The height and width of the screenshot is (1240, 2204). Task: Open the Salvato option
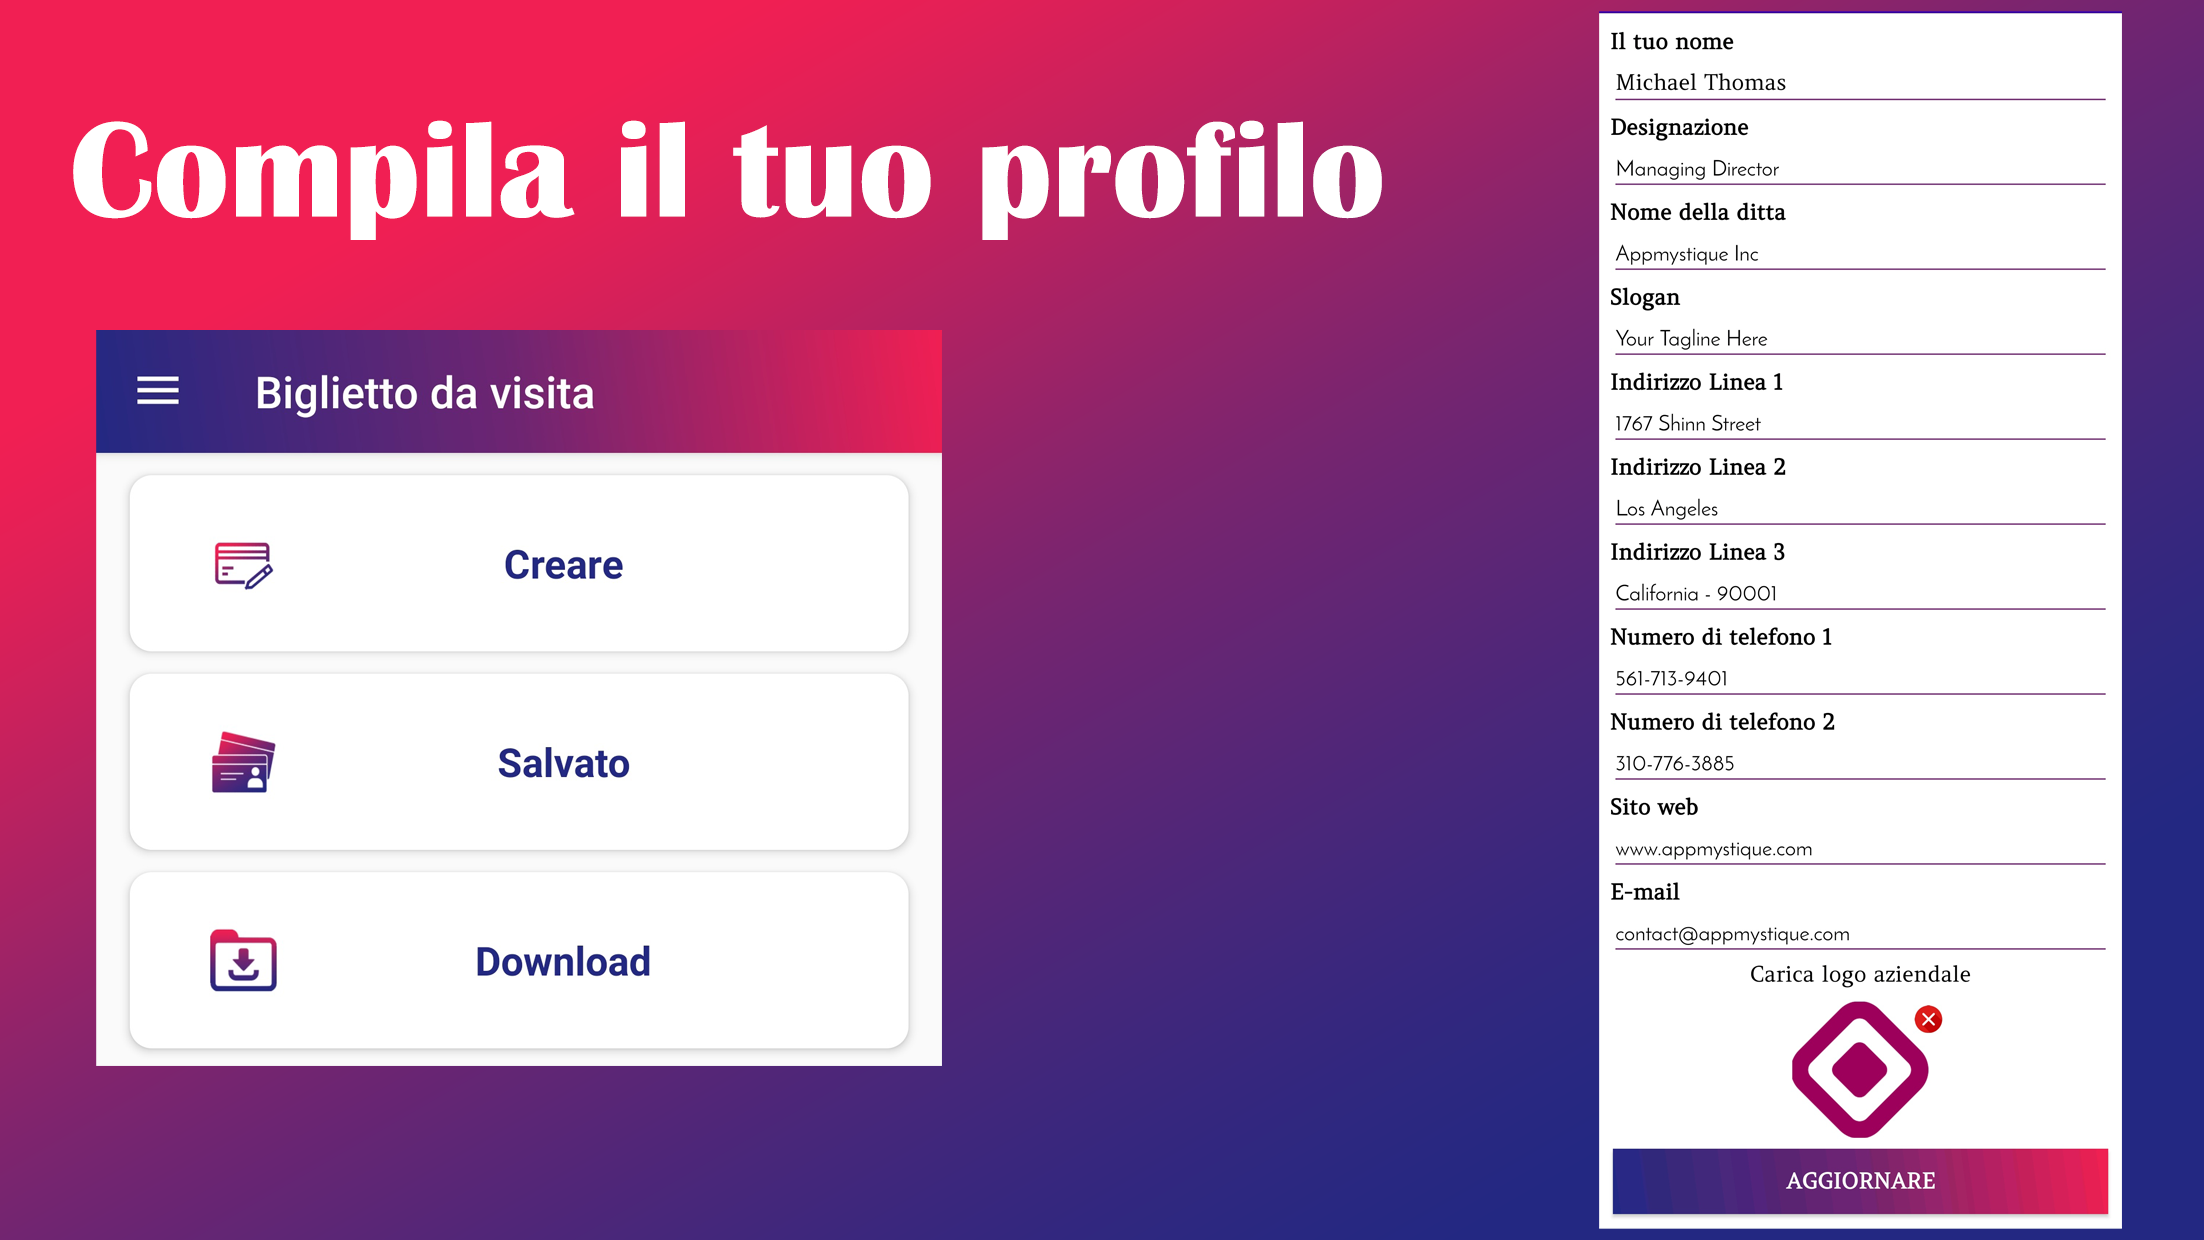click(519, 762)
